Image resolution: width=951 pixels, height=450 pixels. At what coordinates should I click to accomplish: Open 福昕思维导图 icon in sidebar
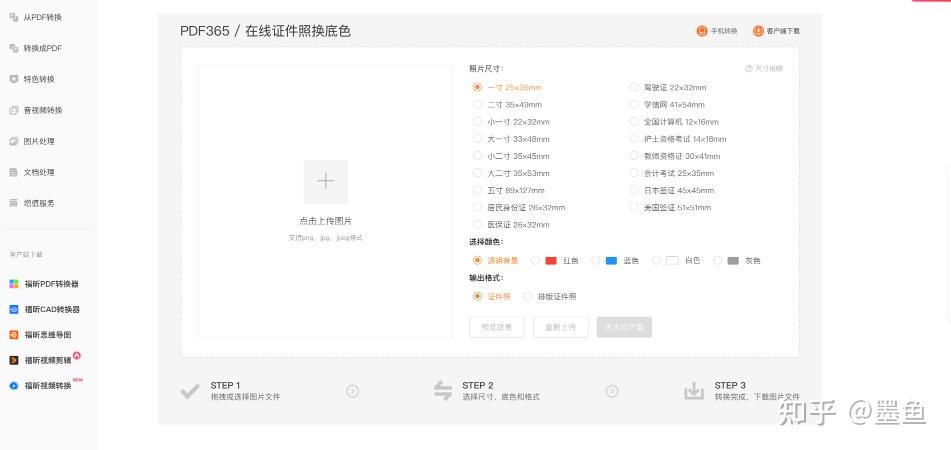14,335
